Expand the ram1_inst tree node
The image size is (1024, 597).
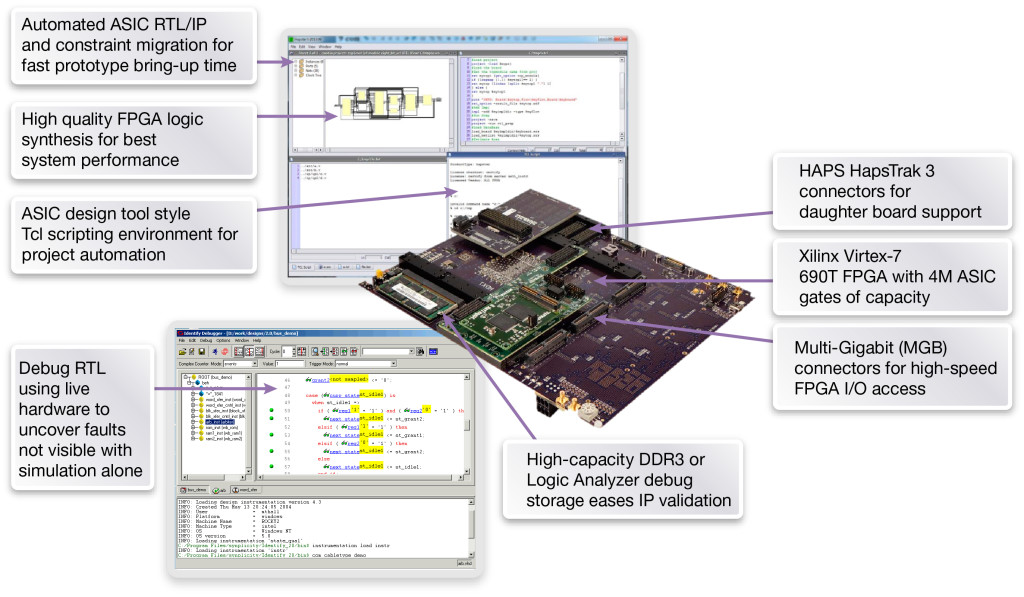[193, 433]
